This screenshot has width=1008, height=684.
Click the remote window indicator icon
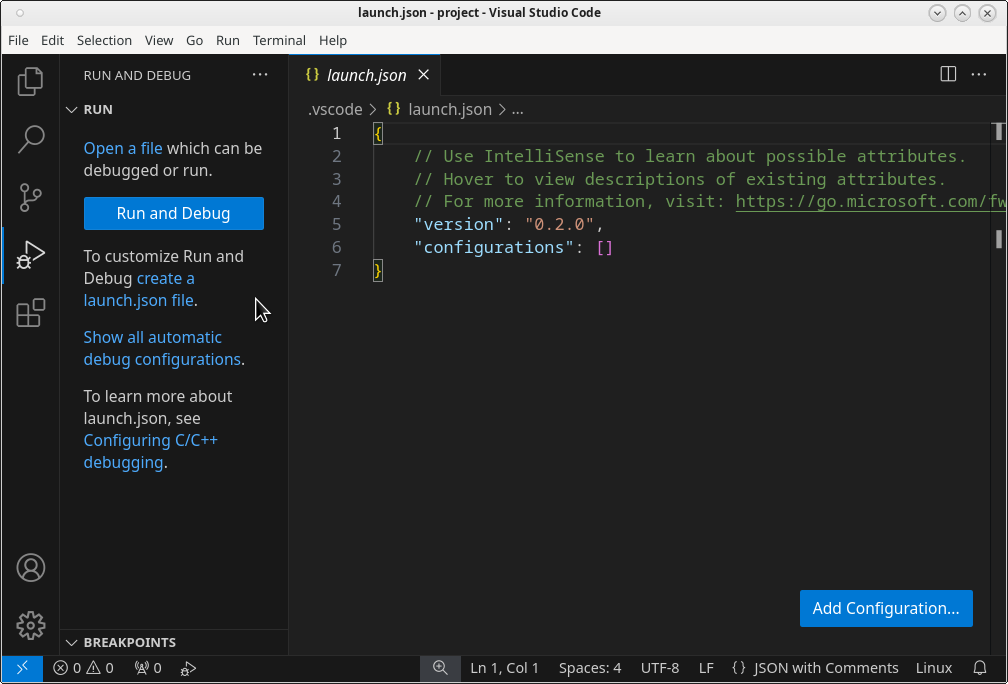21,668
